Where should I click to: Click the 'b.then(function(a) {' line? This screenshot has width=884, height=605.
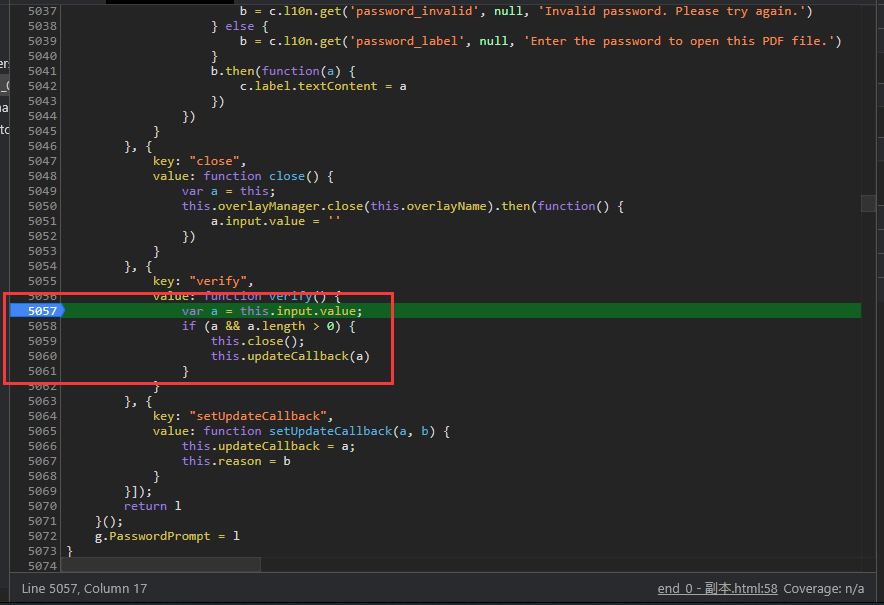click(283, 71)
